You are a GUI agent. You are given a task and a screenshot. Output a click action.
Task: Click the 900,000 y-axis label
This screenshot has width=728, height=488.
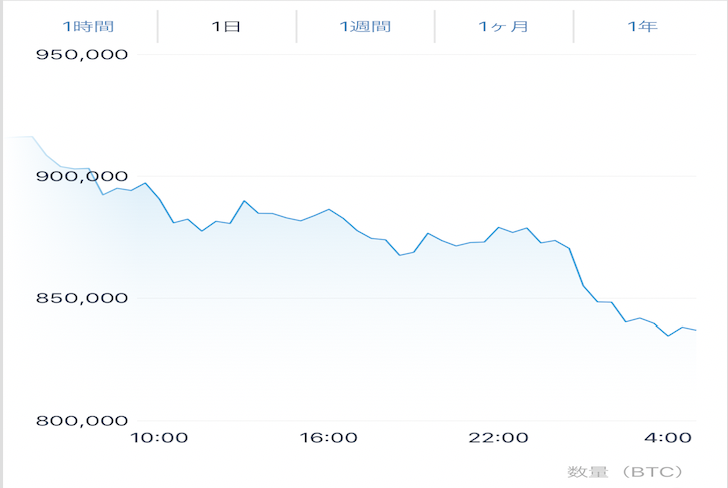point(82,176)
